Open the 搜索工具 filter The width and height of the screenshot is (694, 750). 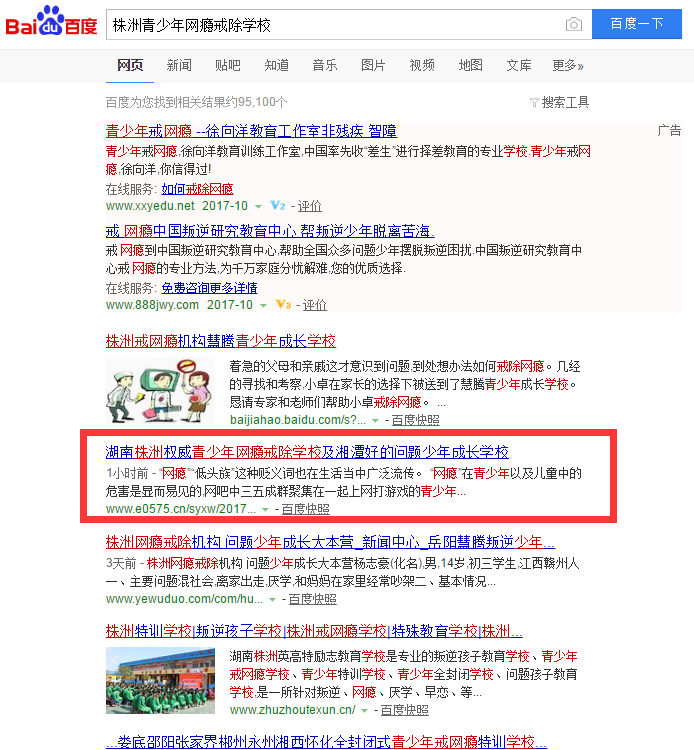coord(560,102)
